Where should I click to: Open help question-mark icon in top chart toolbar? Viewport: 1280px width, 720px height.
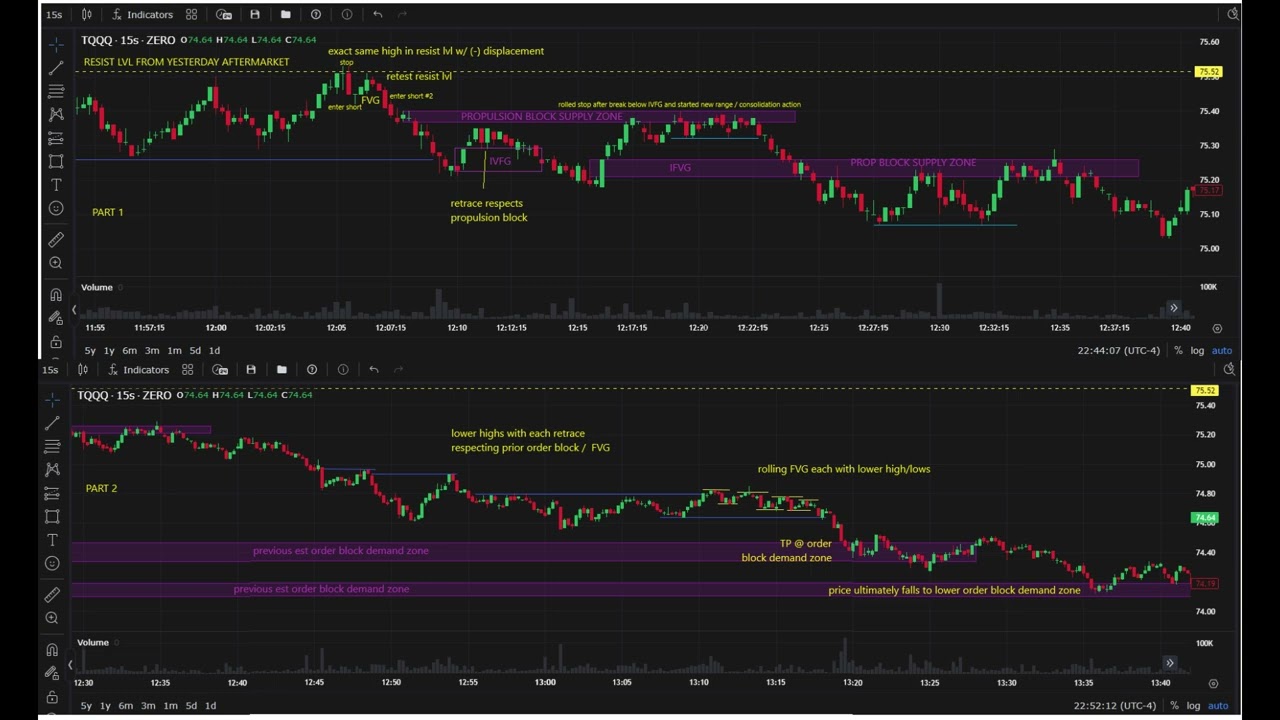pos(316,14)
